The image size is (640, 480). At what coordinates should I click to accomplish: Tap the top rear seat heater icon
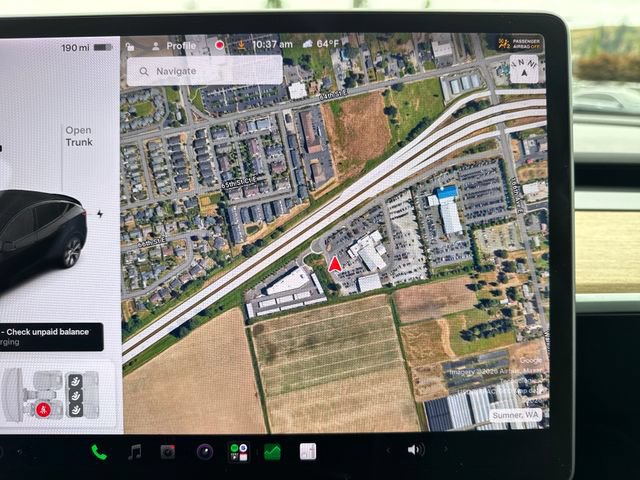pyautogui.click(x=75, y=382)
